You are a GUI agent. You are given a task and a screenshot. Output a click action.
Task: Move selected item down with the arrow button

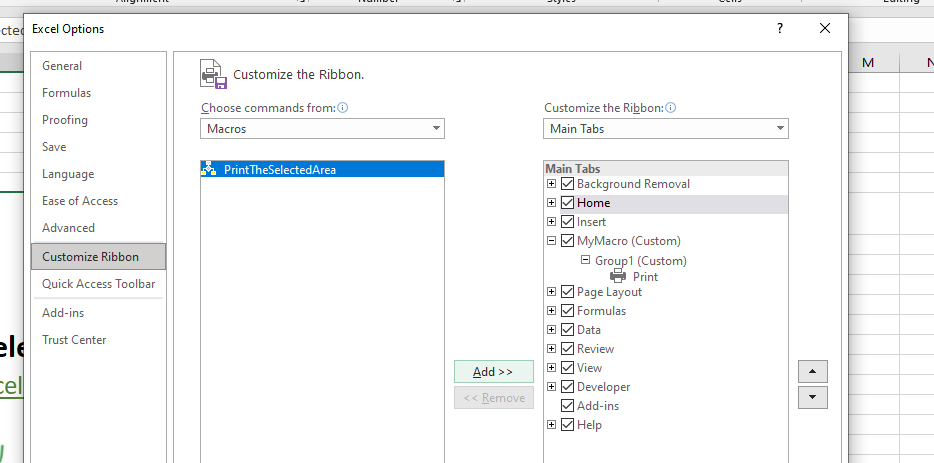click(x=812, y=397)
